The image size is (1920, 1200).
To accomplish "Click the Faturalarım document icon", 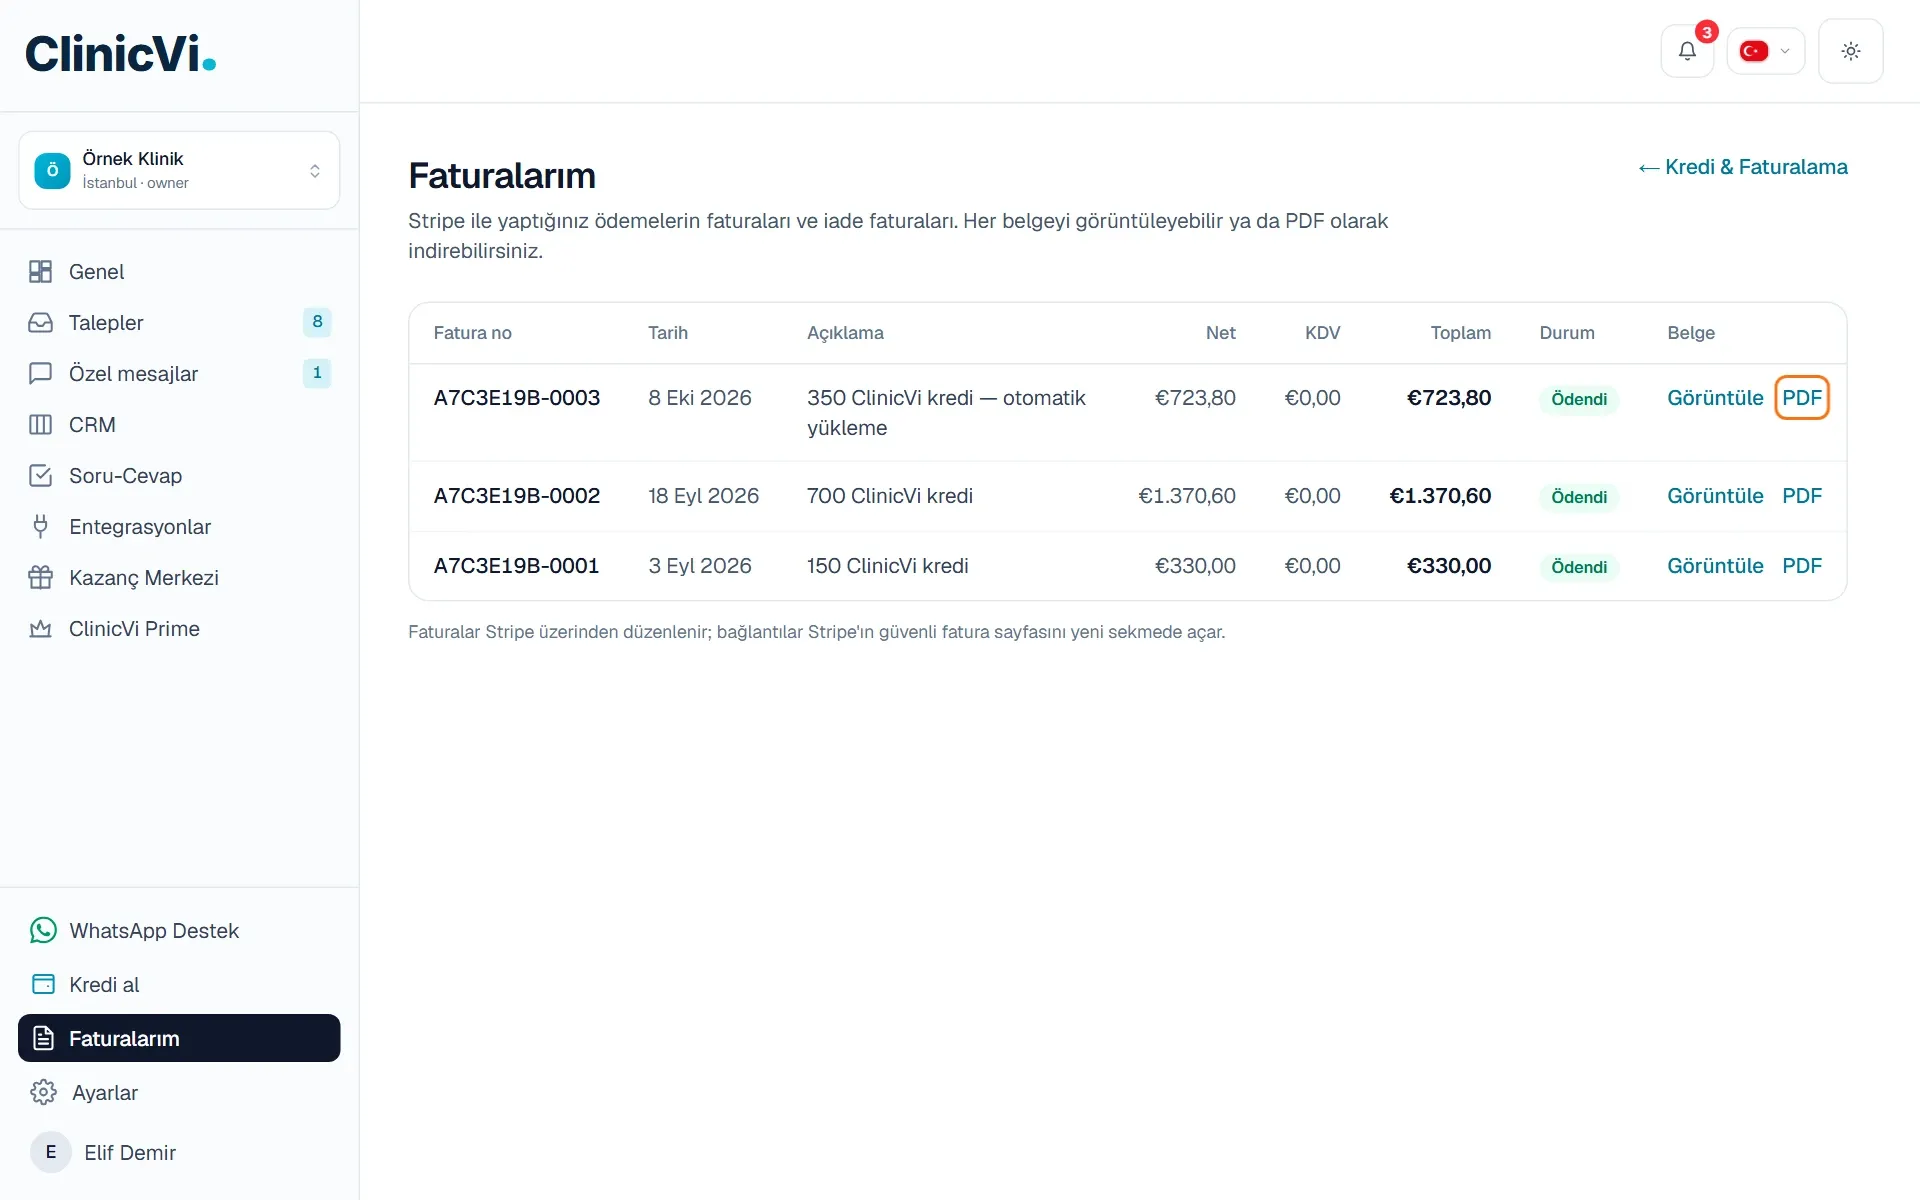I will 43,1039.
